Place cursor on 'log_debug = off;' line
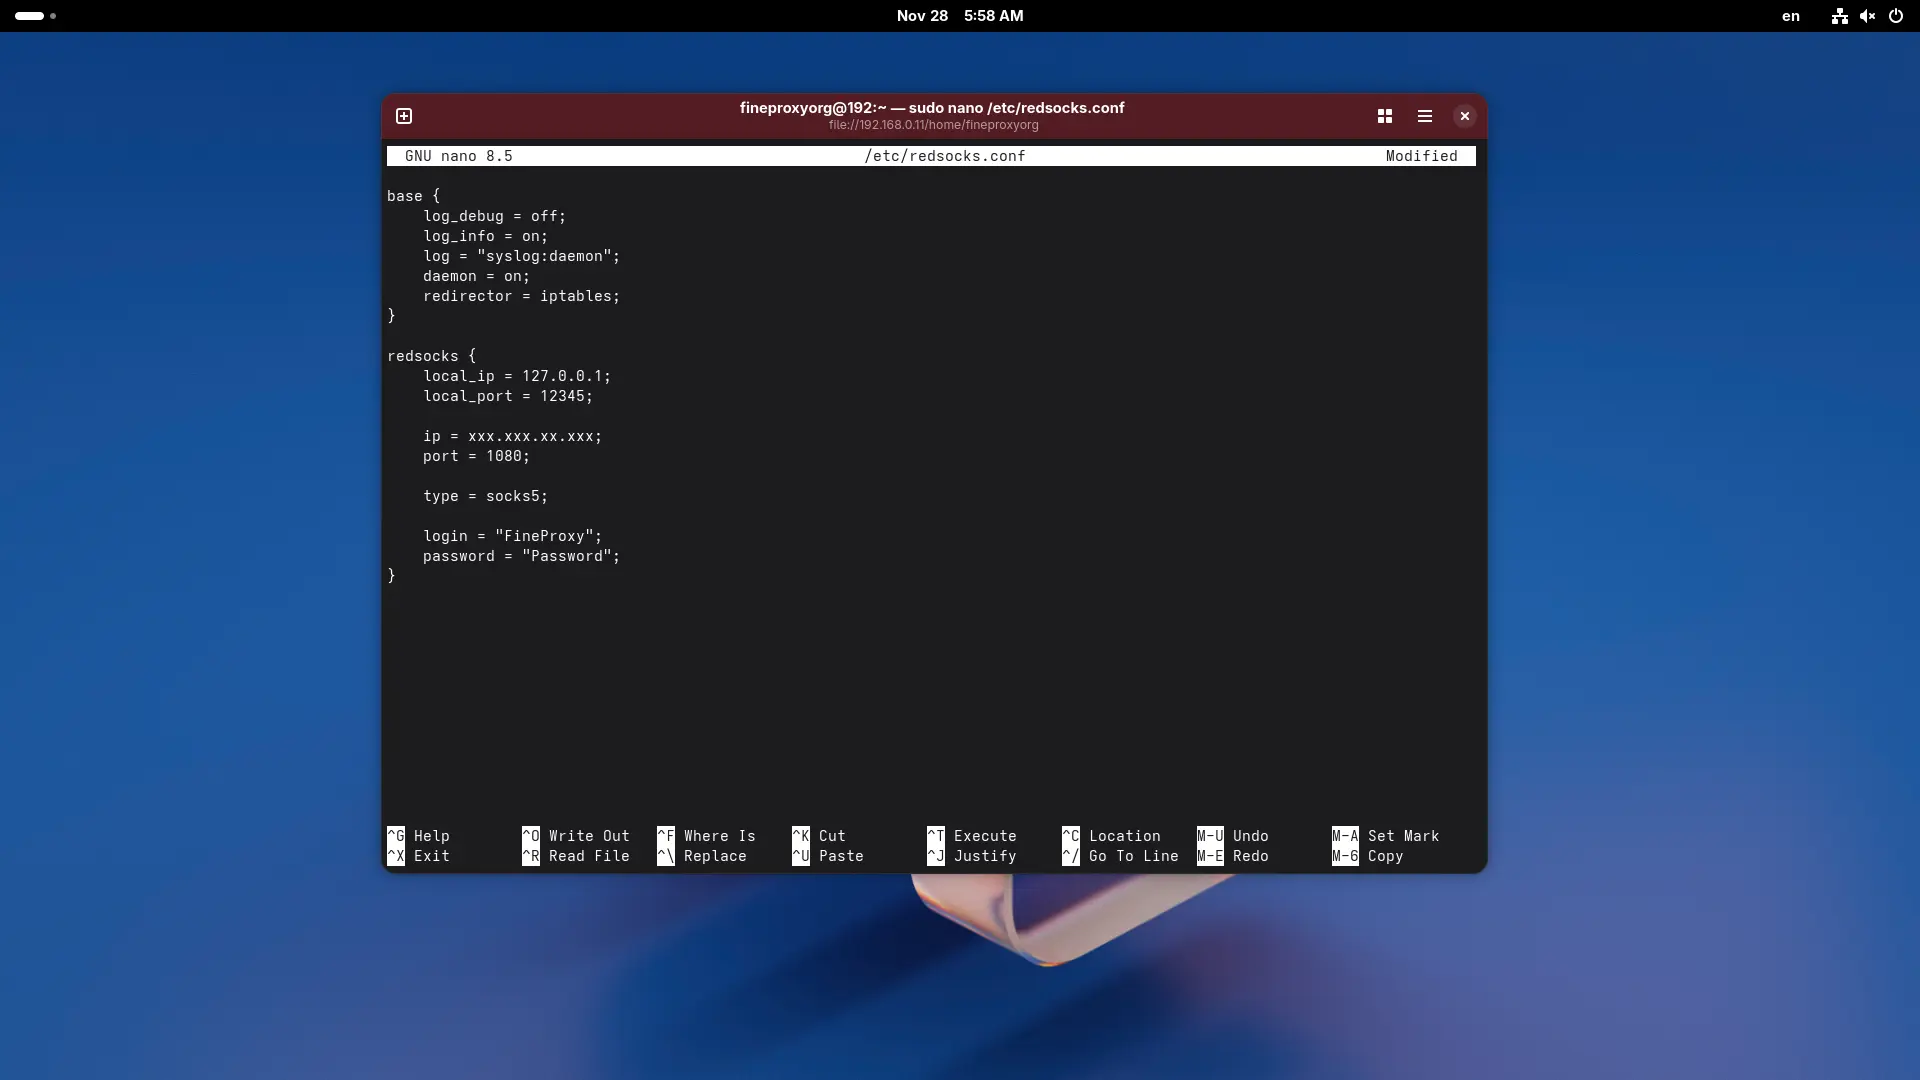 coord(495,216)
